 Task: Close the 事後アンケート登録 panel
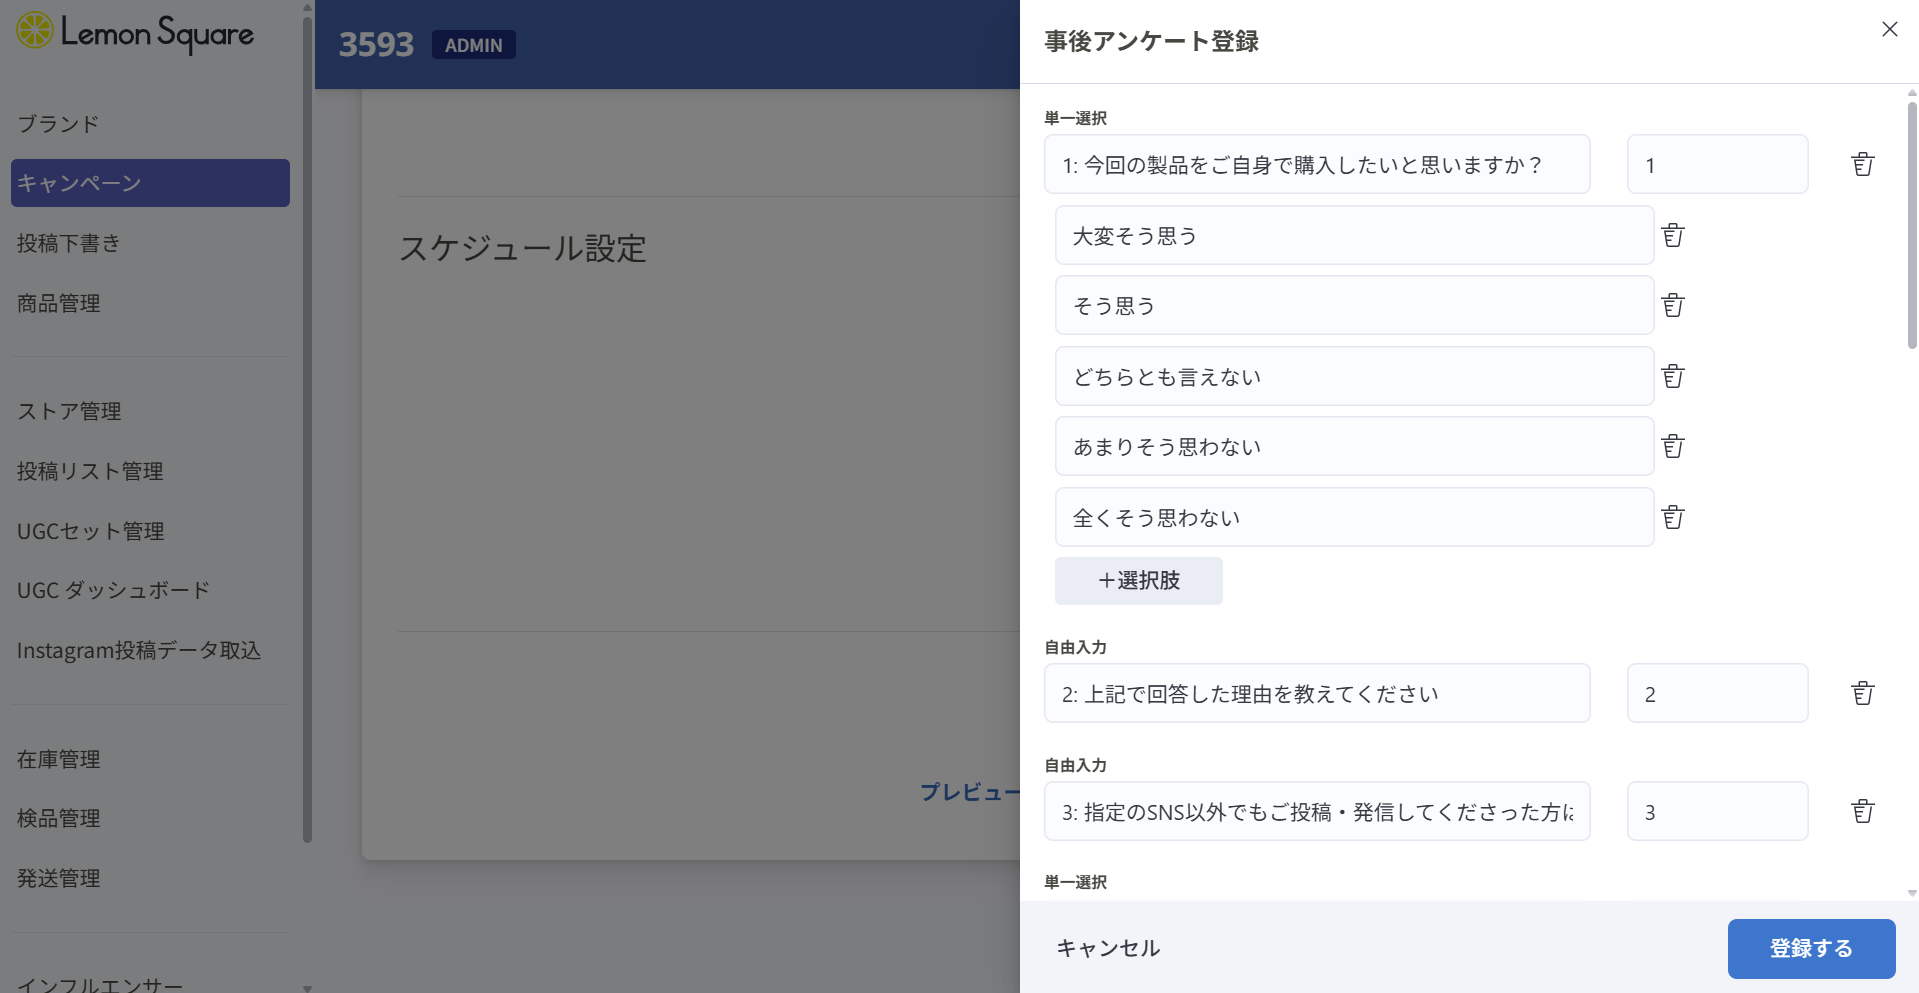[1889, 30]
